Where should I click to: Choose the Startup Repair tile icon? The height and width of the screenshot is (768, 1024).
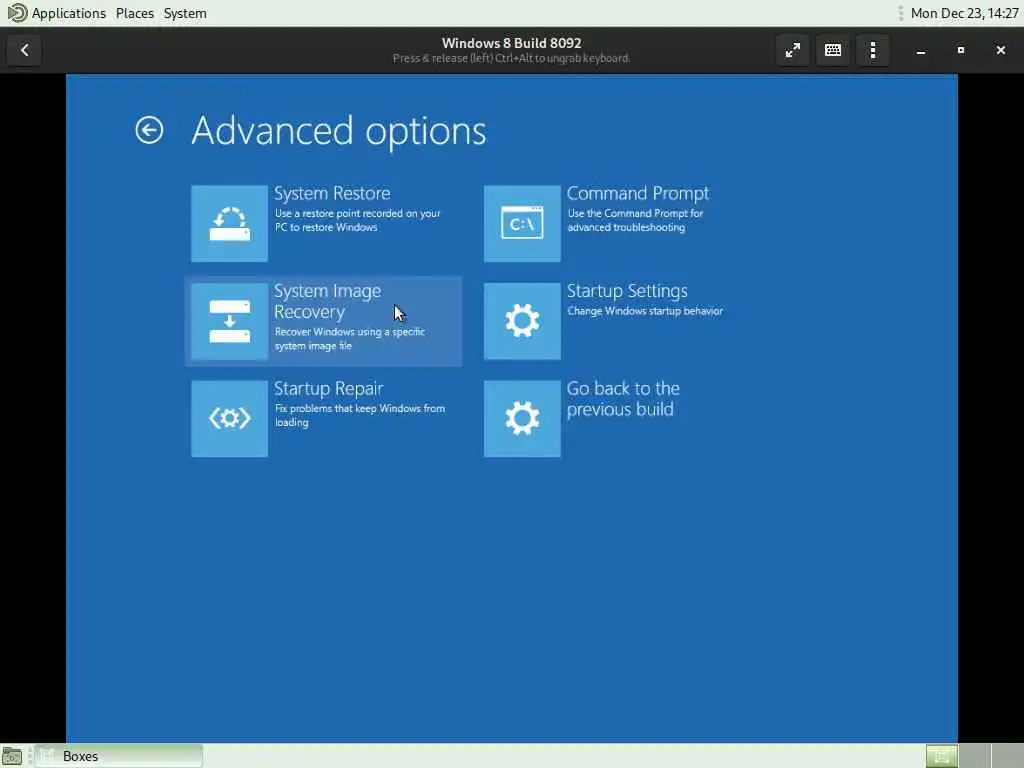pos(229,419)
